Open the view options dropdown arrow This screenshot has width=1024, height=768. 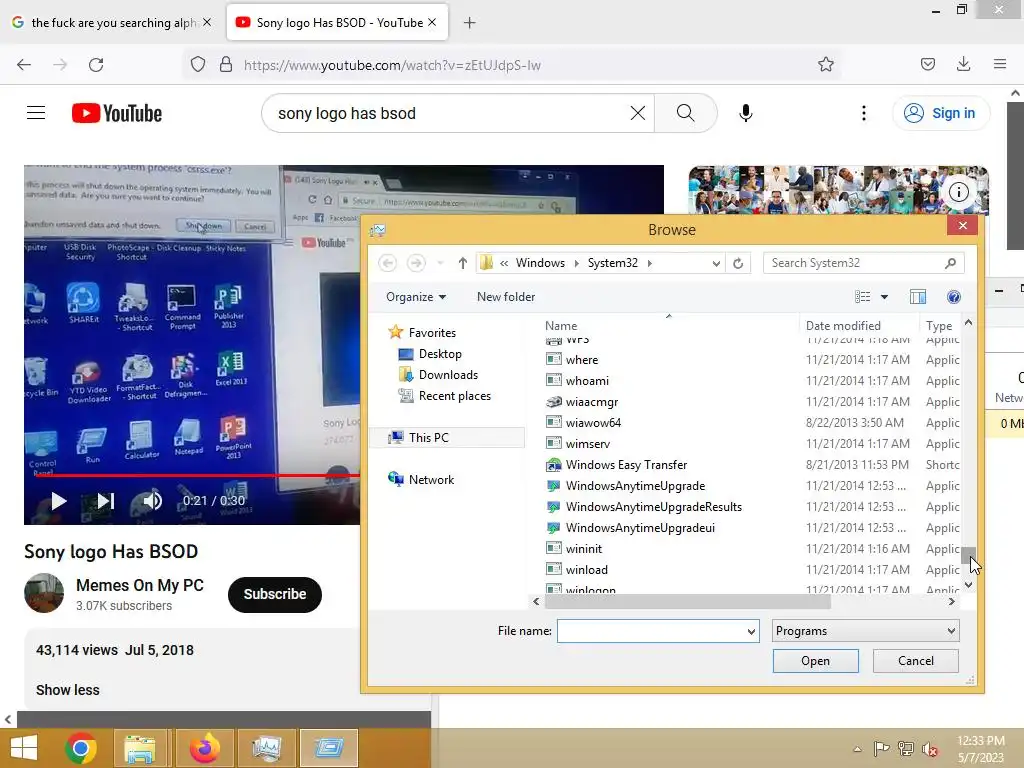tap(884, 297)
